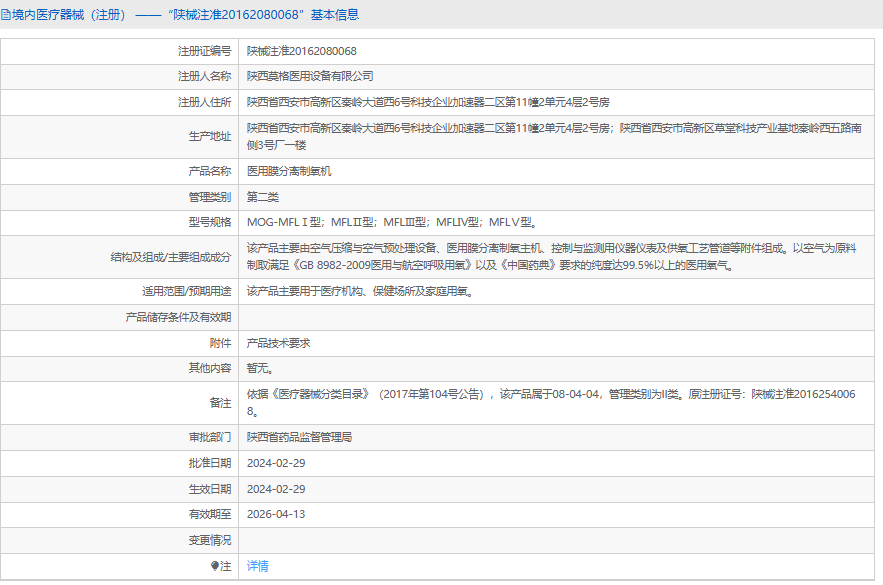Click registrant name 陕西莫格医用设备有限公司
Viewport: 883px width, 585px height.
(x=311, y=76)
